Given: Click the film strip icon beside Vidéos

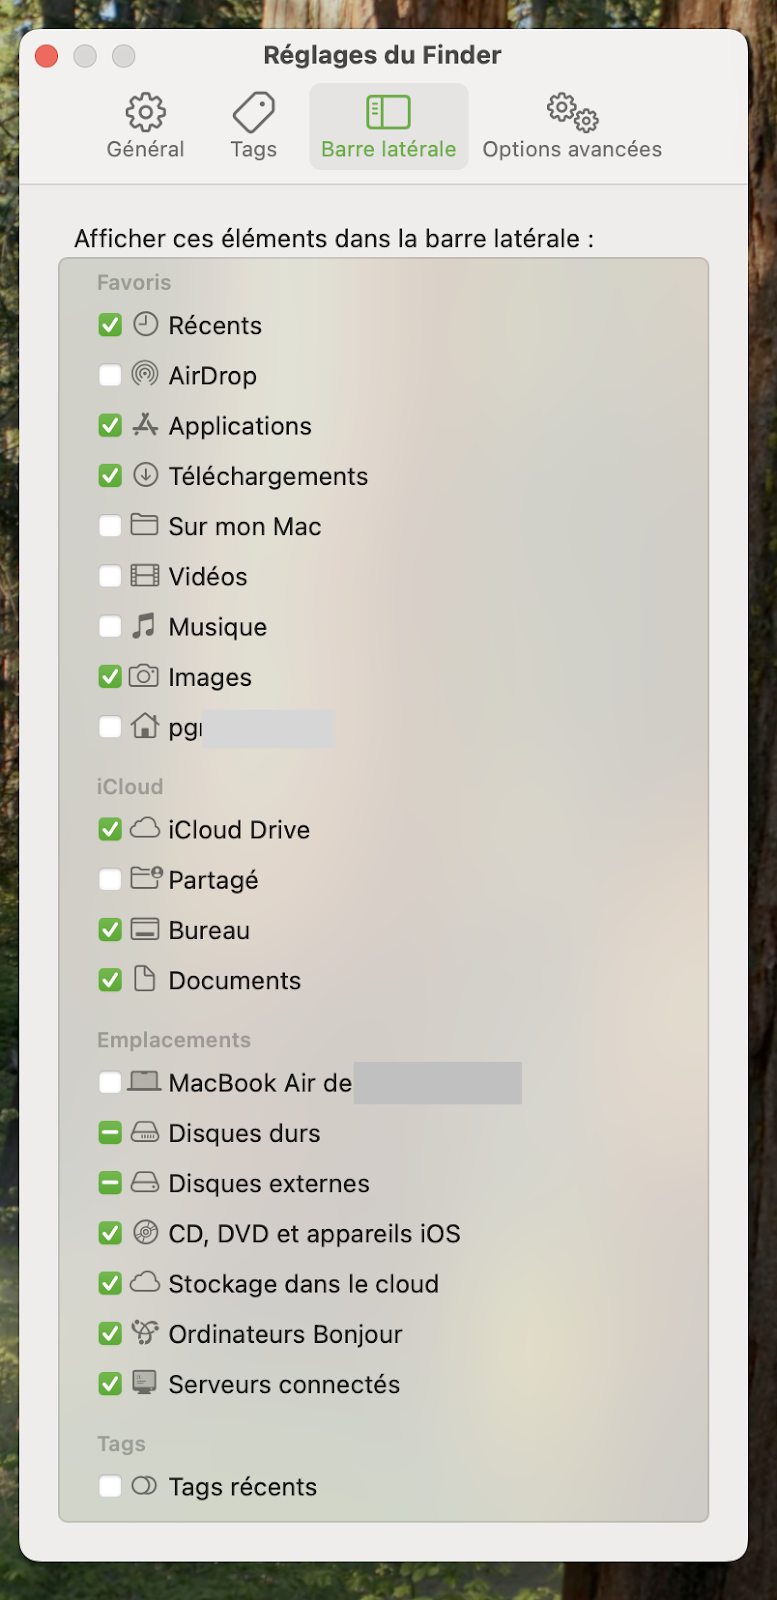Looking at the screenshot, I should pos(145,576).
